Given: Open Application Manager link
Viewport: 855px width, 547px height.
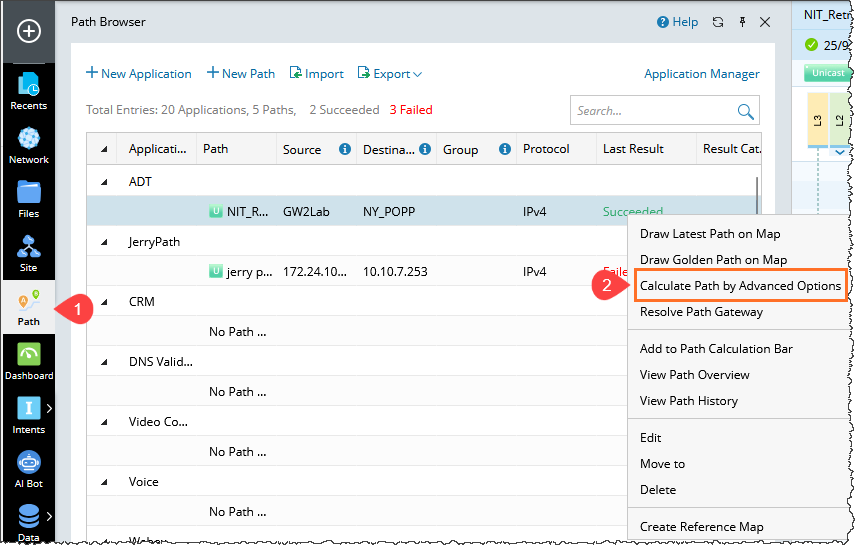Looking at the screenshot, I should pos(702,74).
